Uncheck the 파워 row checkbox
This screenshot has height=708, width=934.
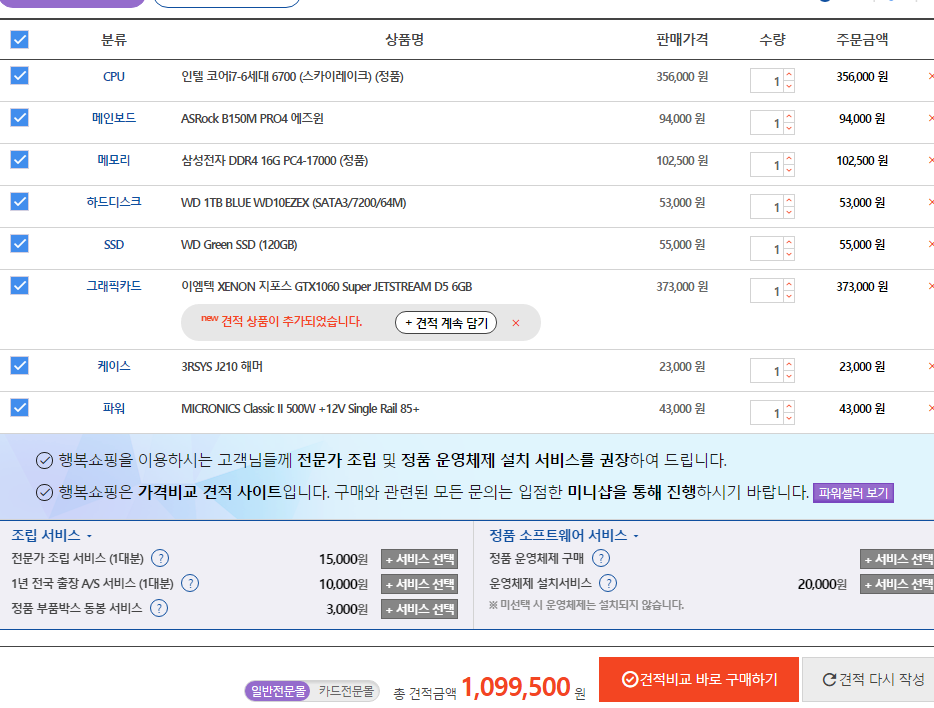click(20, 408)
